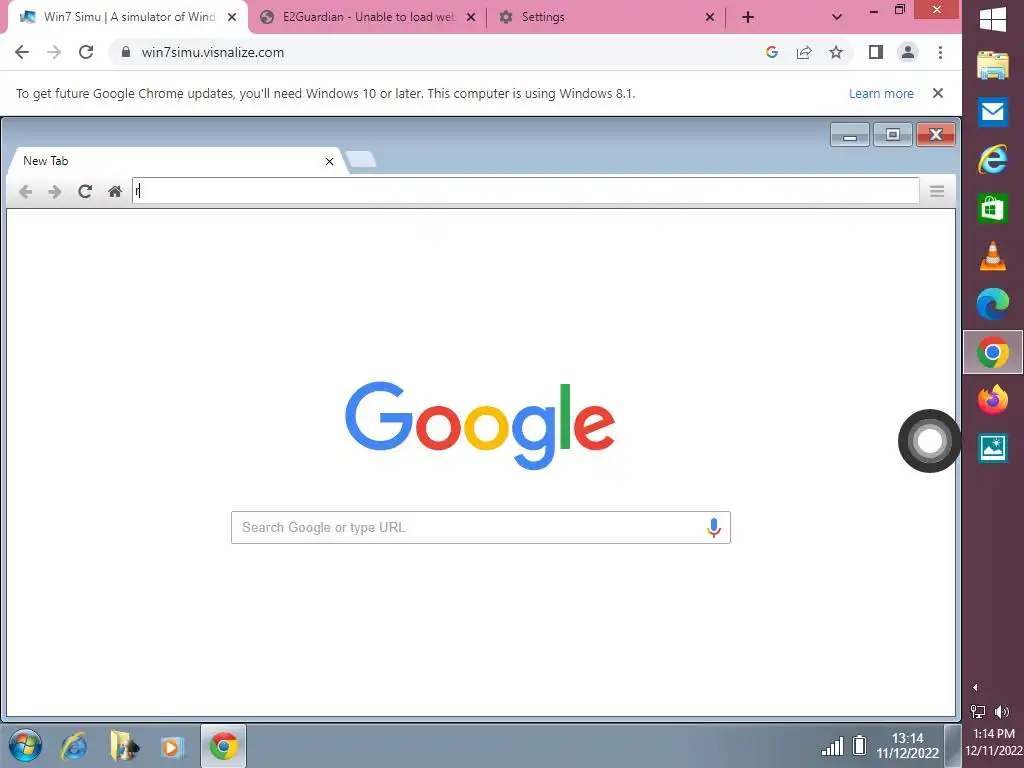
Task: Click the Learn more link
Action: click(x=881, y=93)
